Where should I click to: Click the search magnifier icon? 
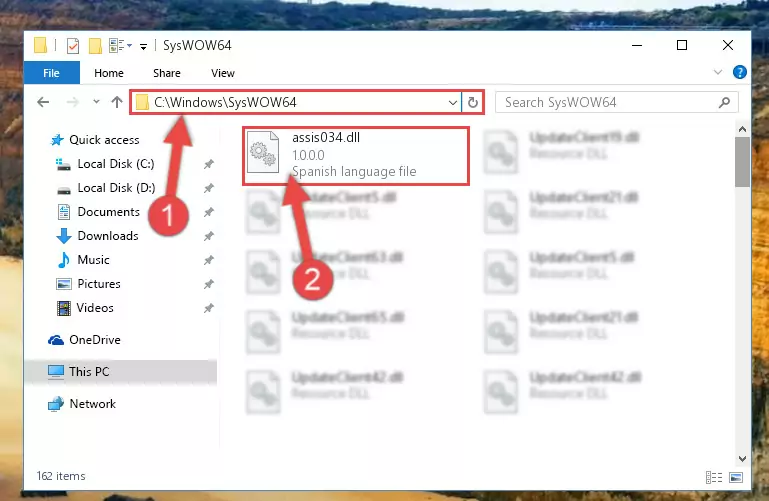coord(724,102)
